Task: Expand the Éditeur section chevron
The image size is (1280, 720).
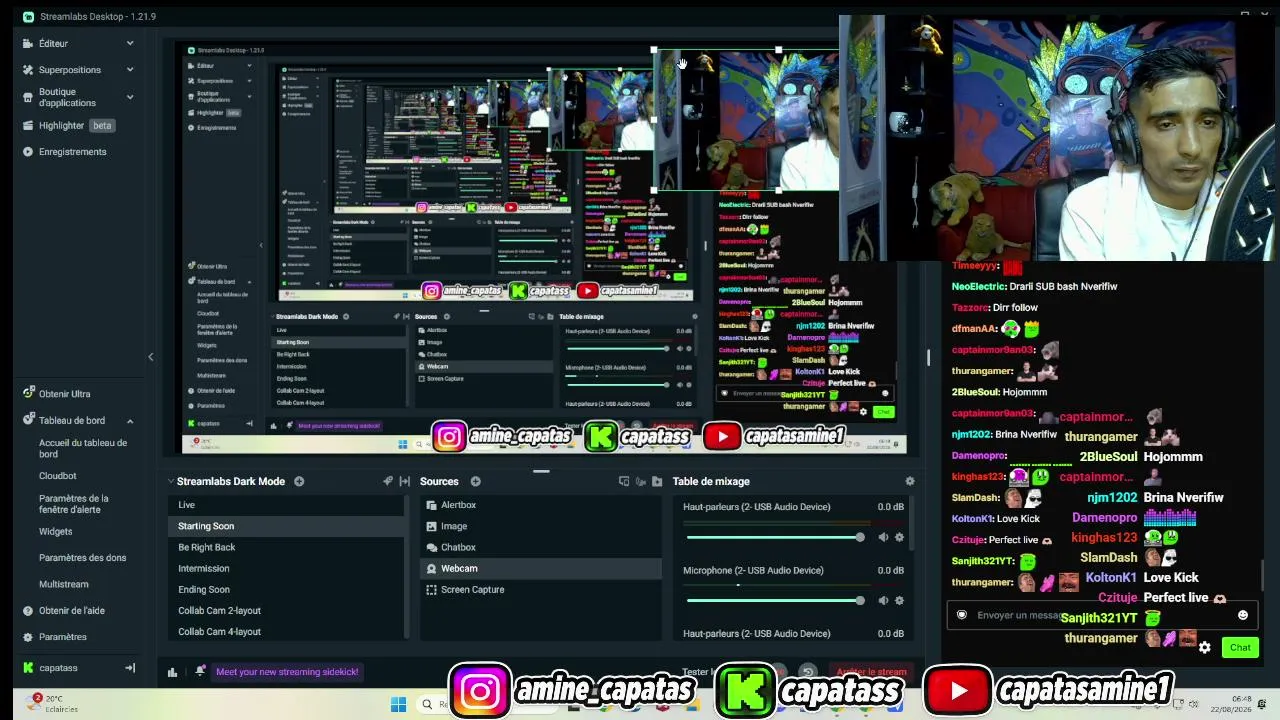Action: click(x=130, y=43)
